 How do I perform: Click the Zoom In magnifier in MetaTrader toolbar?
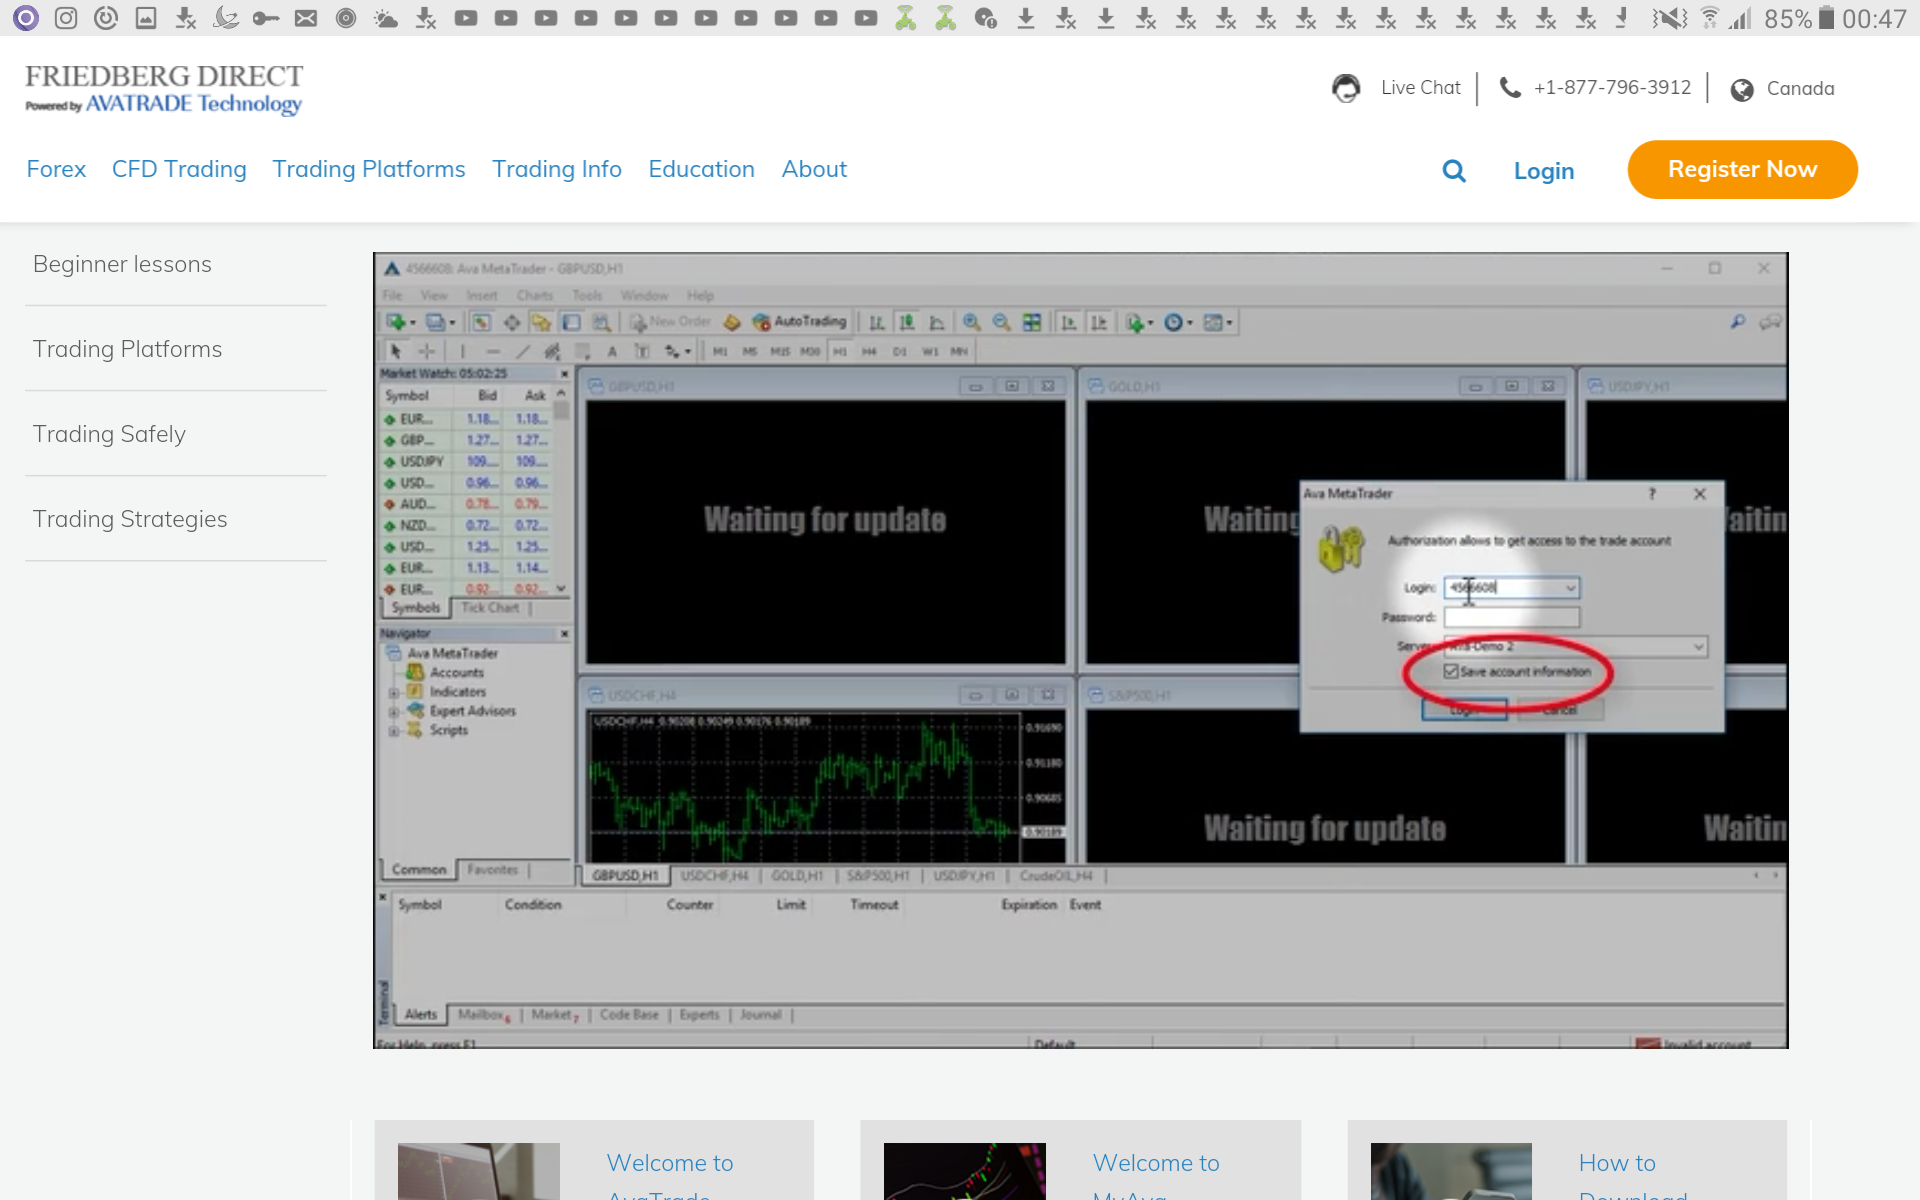(x=971, y=322)
